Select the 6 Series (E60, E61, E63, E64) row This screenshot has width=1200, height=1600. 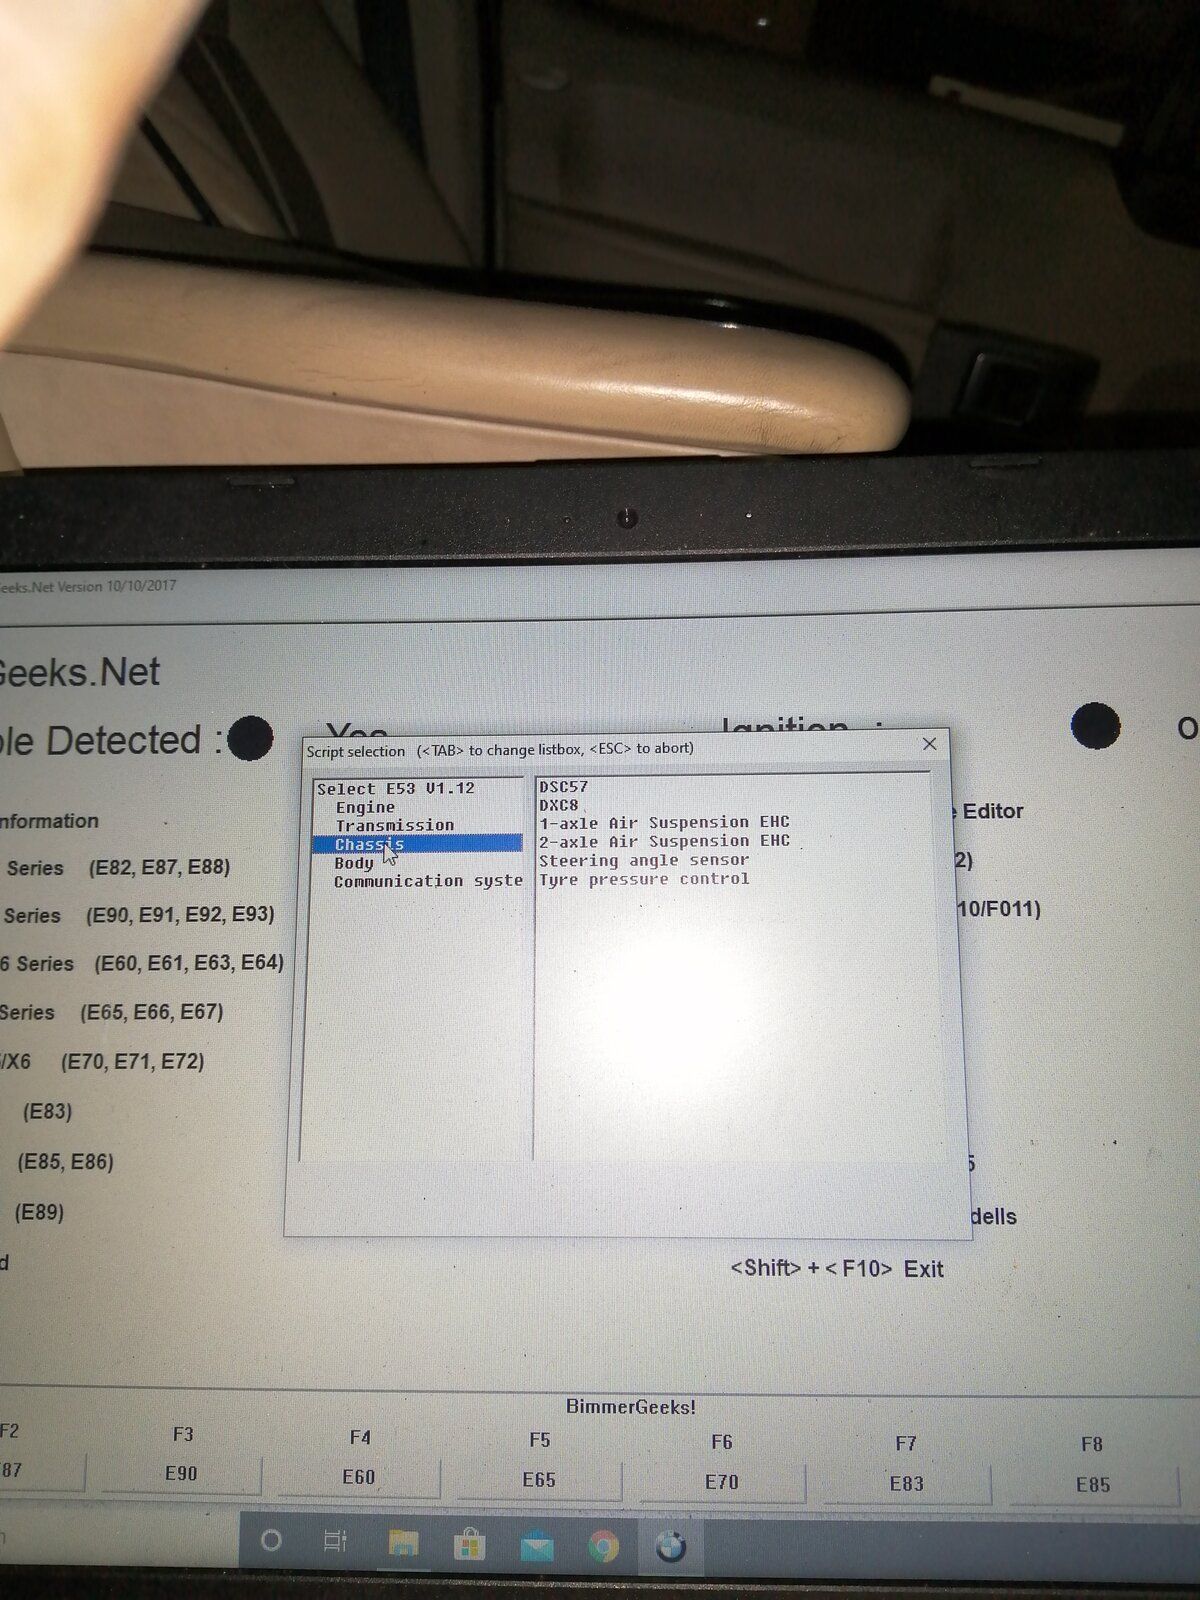coord(142,963)
